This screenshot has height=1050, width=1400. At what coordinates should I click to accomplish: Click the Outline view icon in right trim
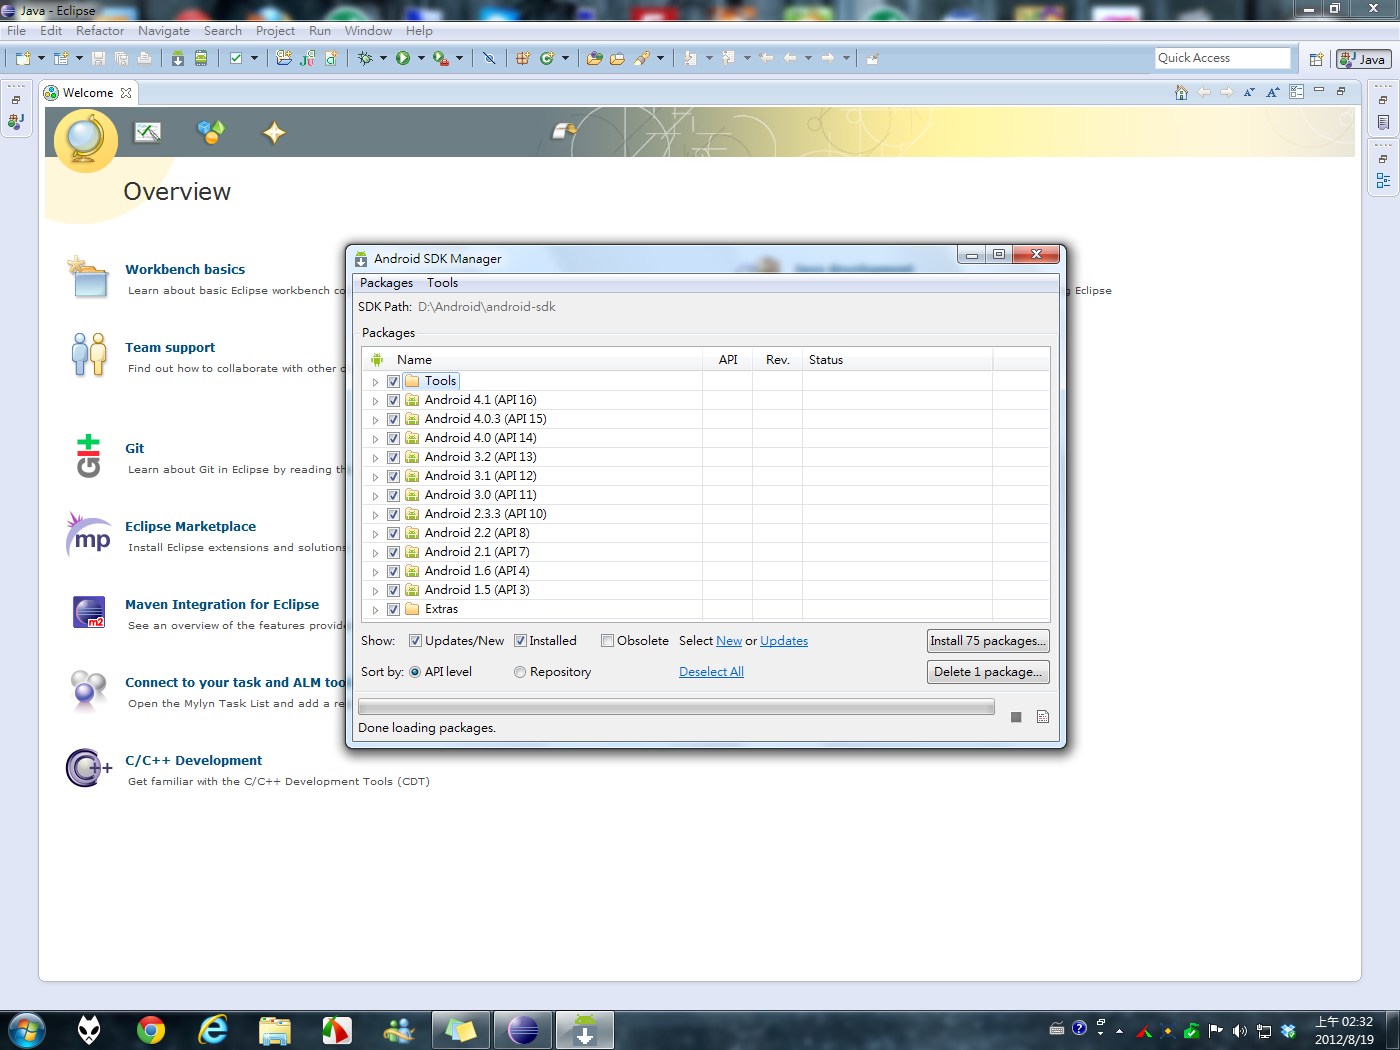click(x=1383, y=181)
